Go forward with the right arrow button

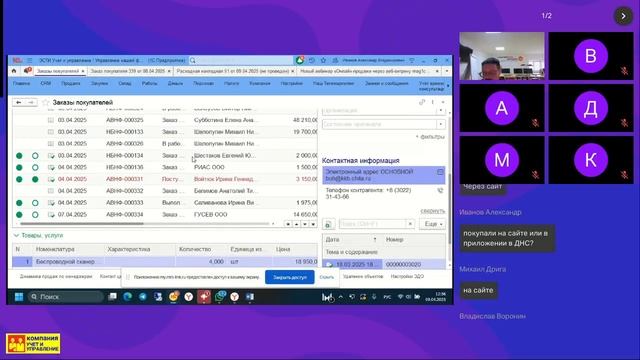(31, 102)
